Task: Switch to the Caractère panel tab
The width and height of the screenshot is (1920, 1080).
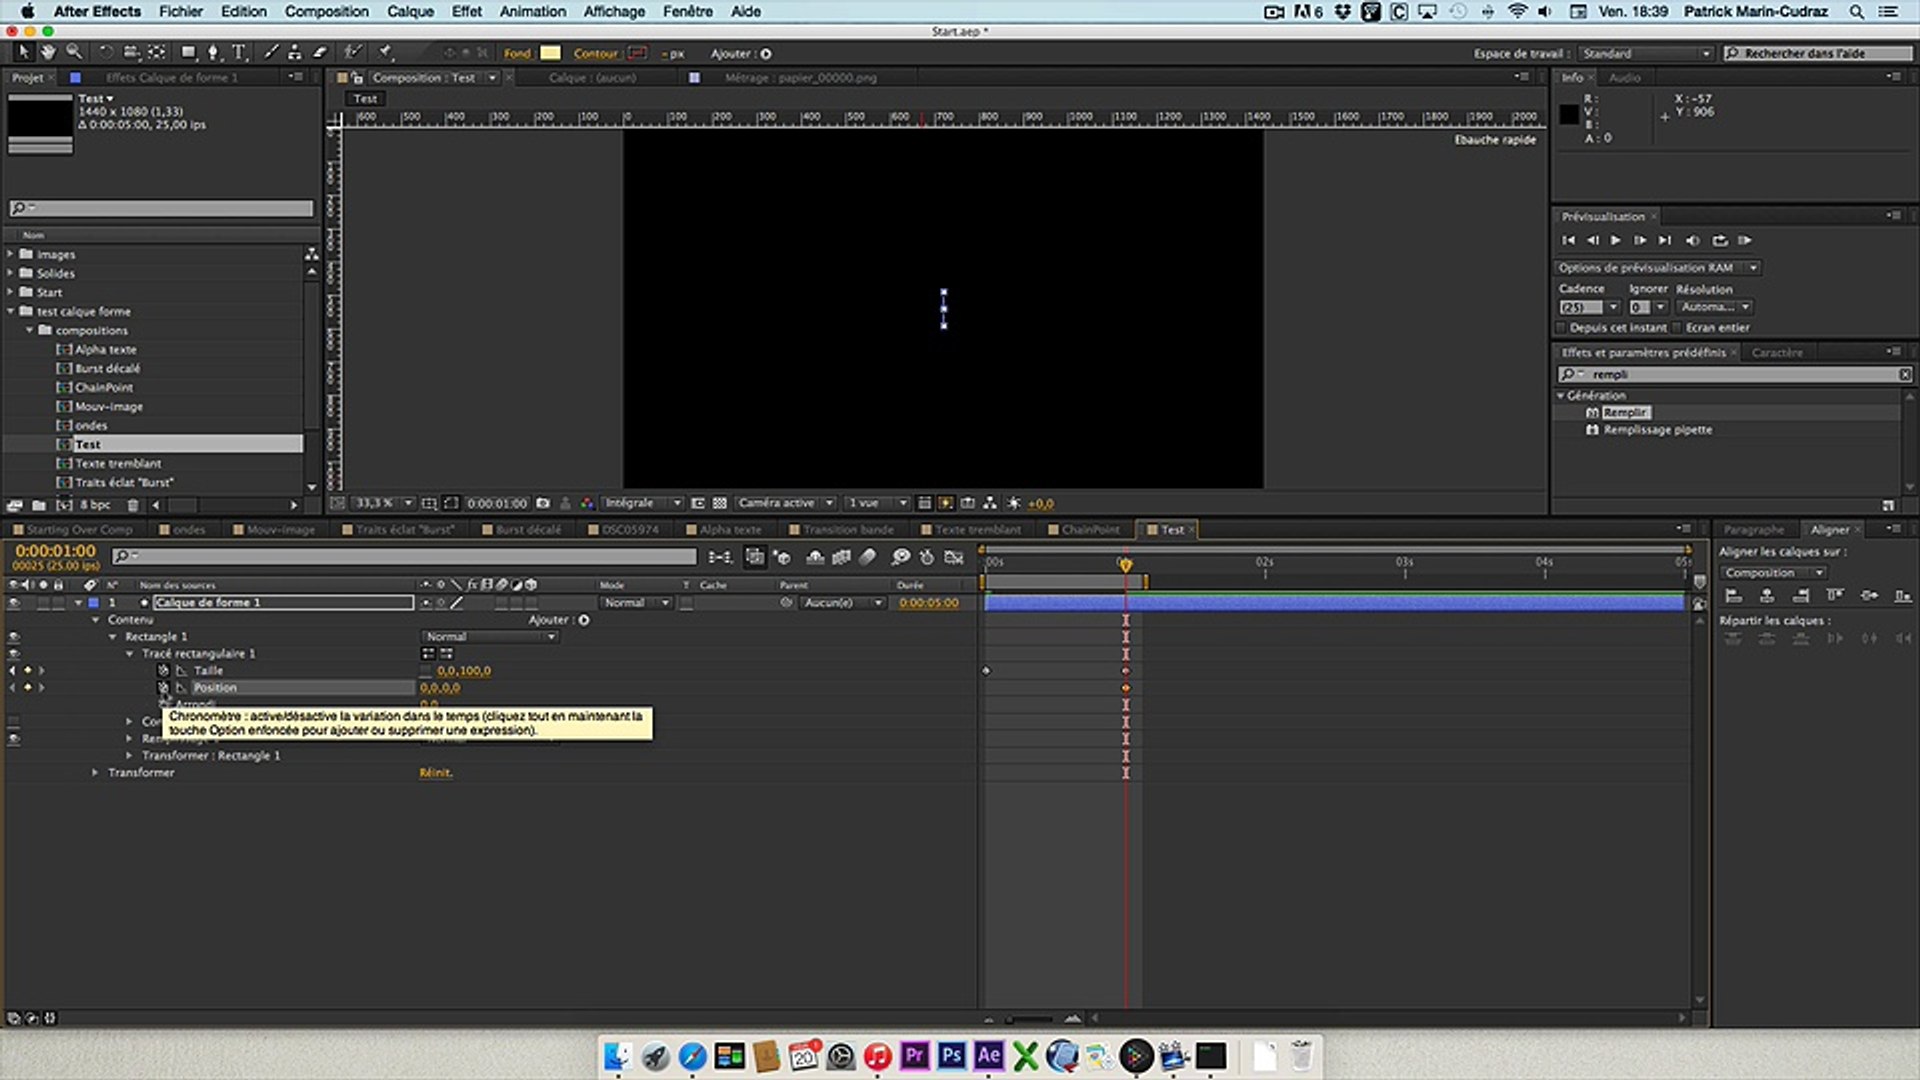Action: click(x=1777, y=353)
